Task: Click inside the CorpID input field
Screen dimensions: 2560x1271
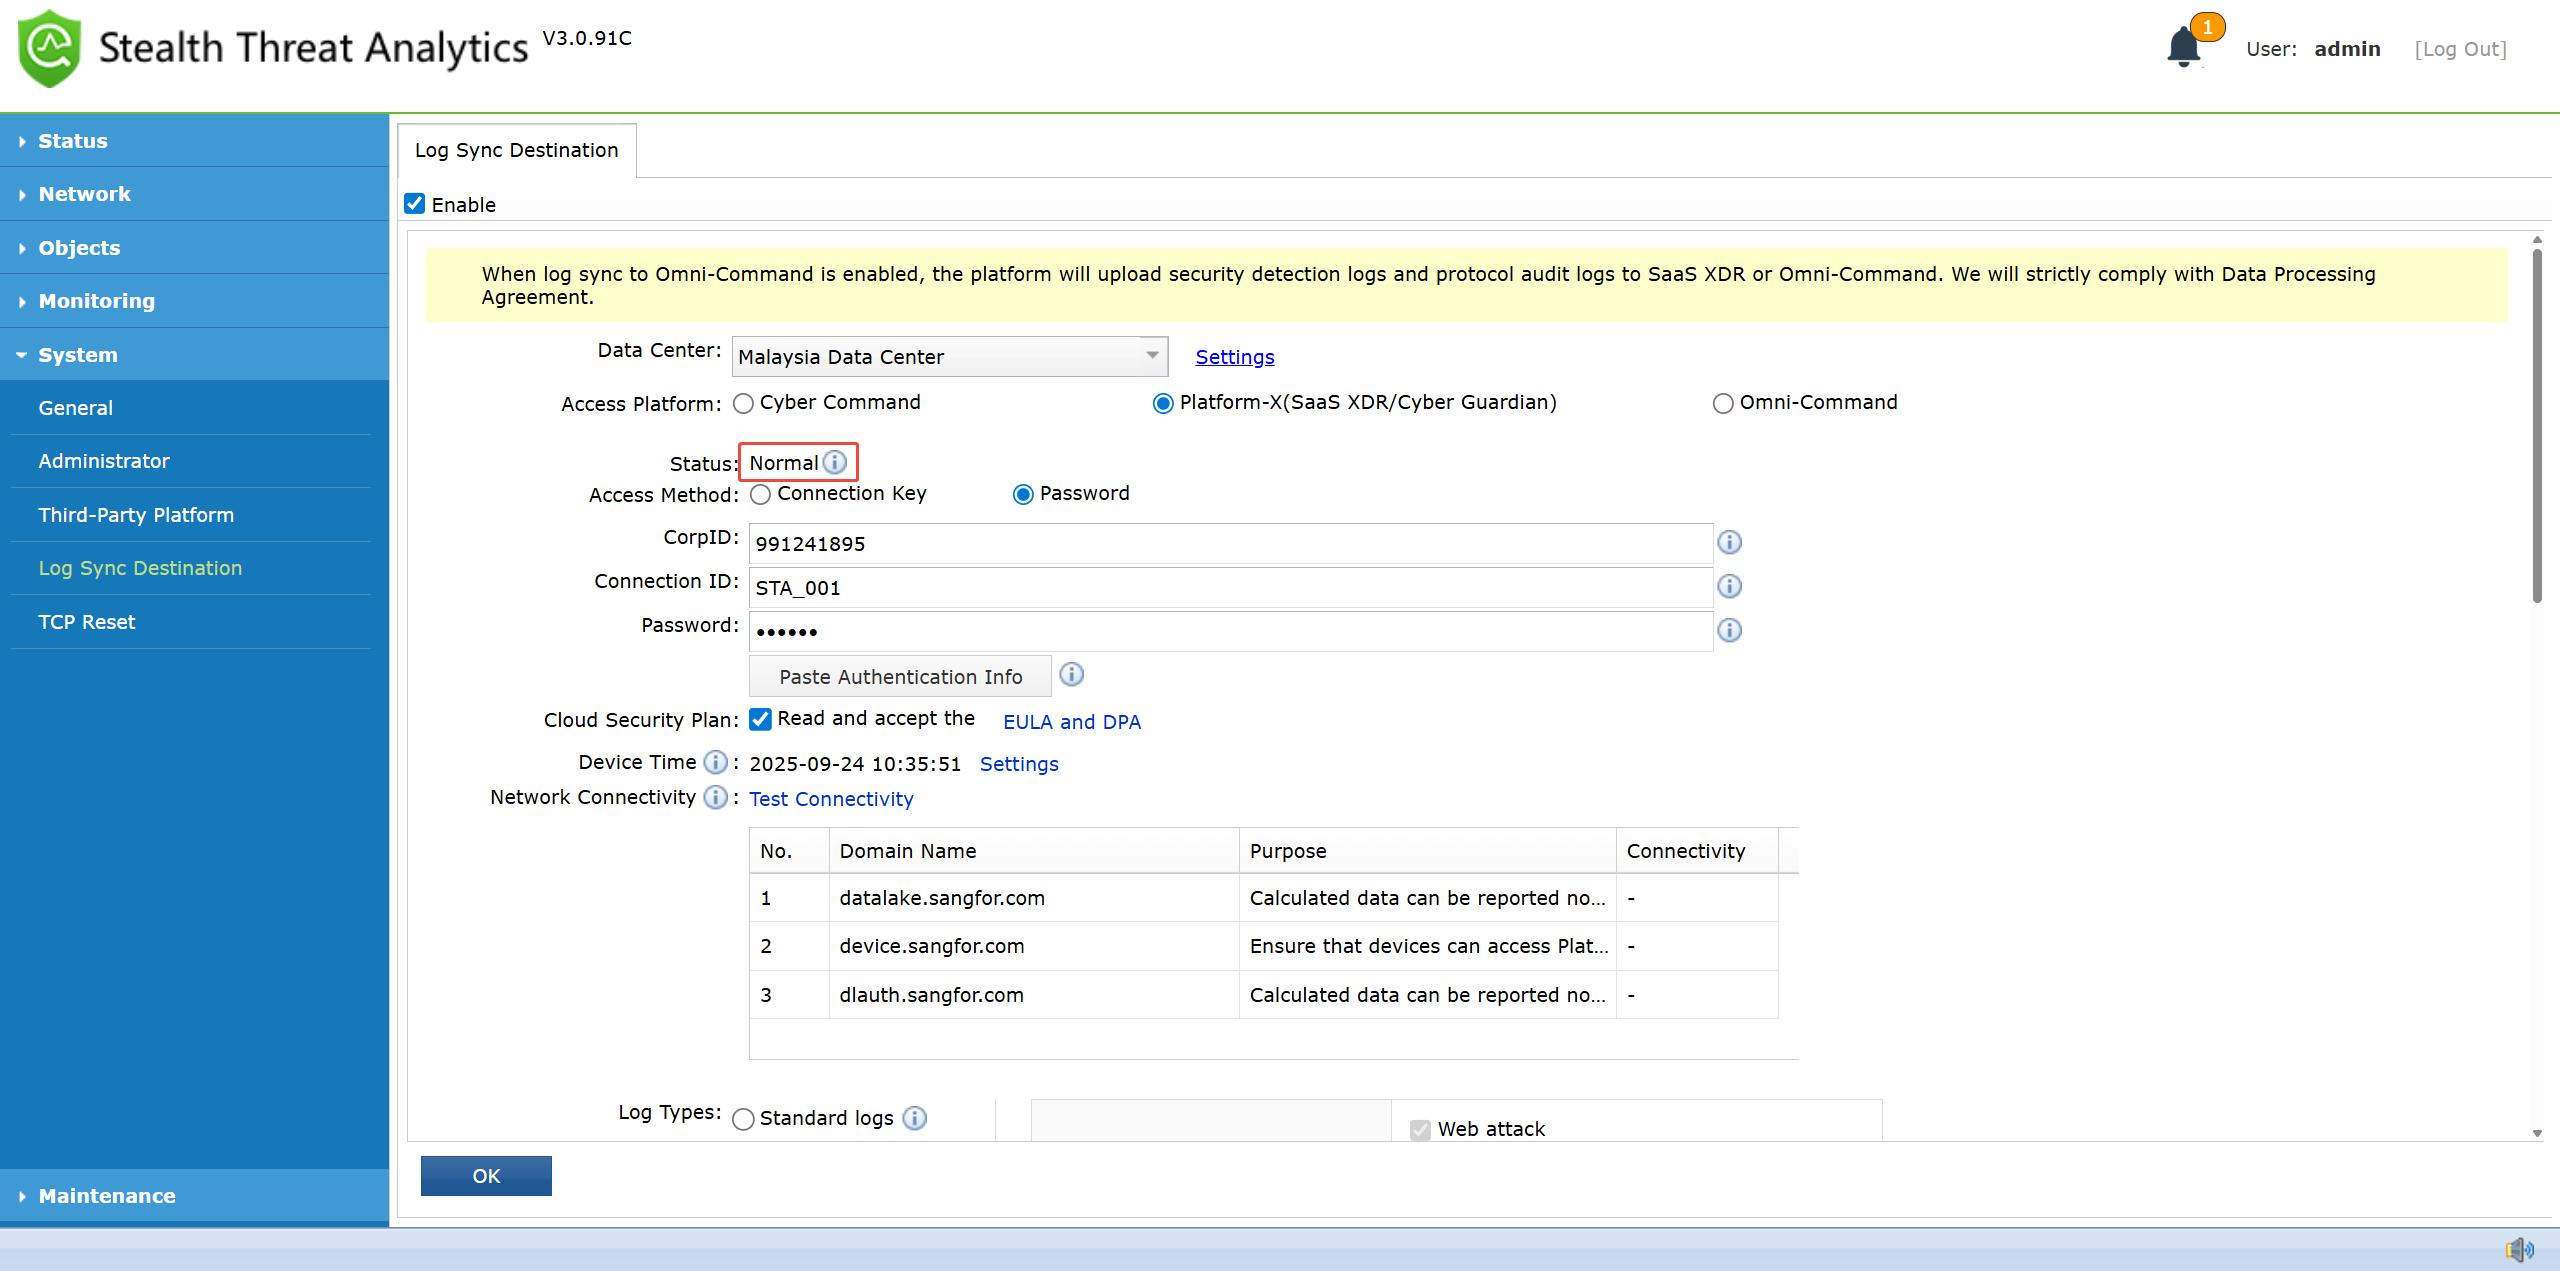Action: [1230, 543]
